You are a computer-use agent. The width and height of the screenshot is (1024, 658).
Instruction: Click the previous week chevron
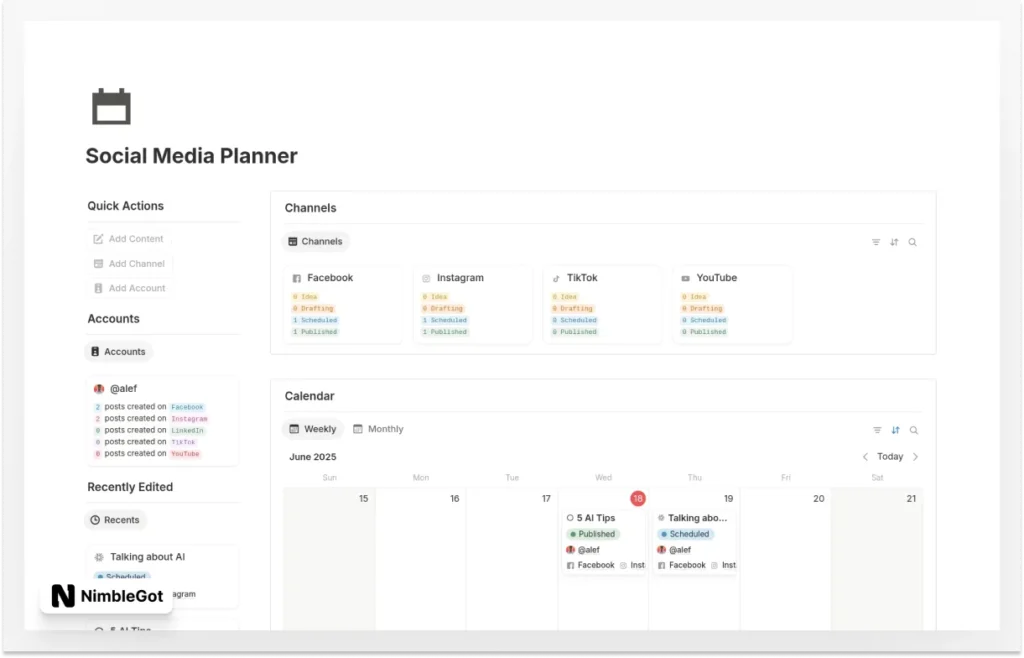[866, 456]
